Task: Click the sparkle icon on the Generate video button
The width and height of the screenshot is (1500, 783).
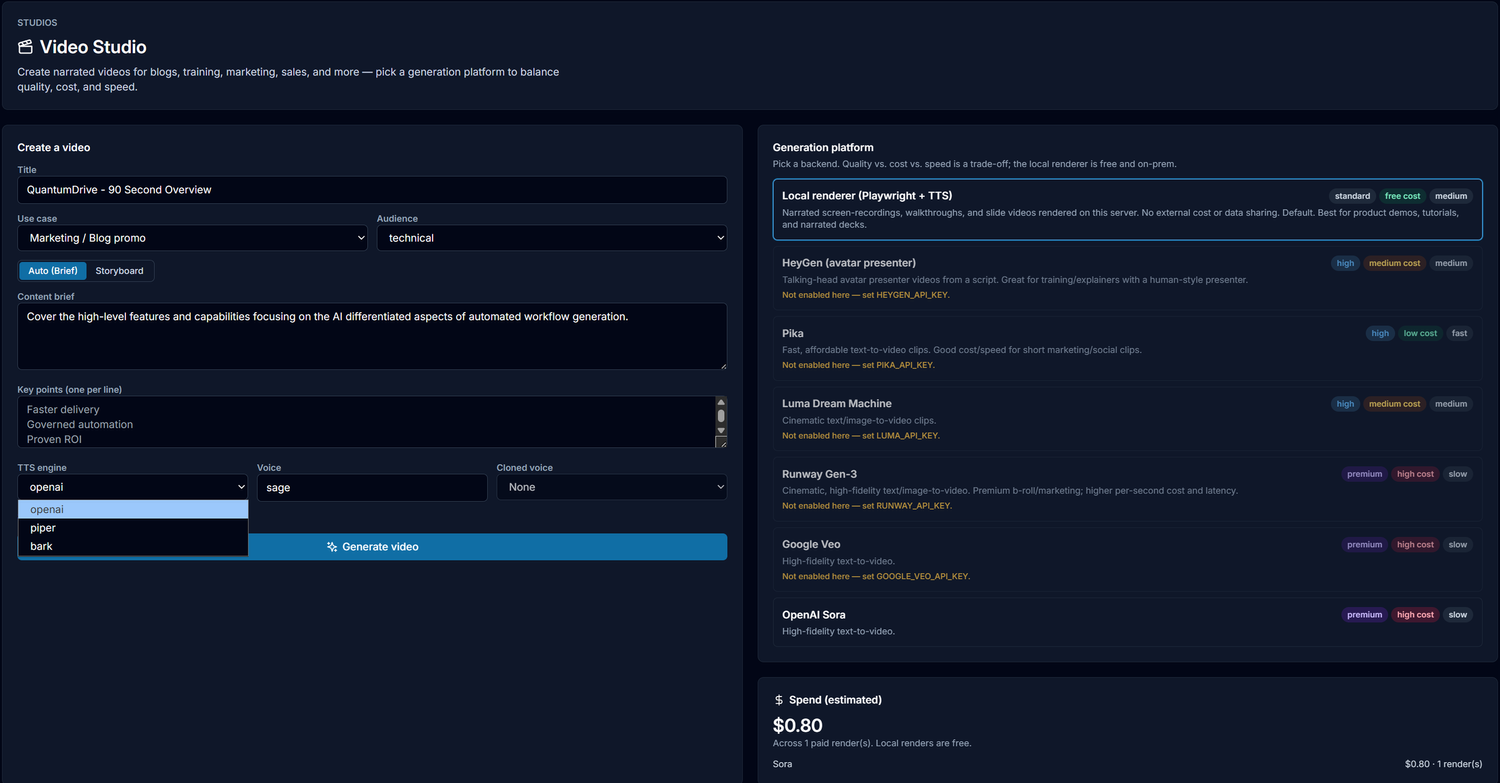Action: click(332, 547)
